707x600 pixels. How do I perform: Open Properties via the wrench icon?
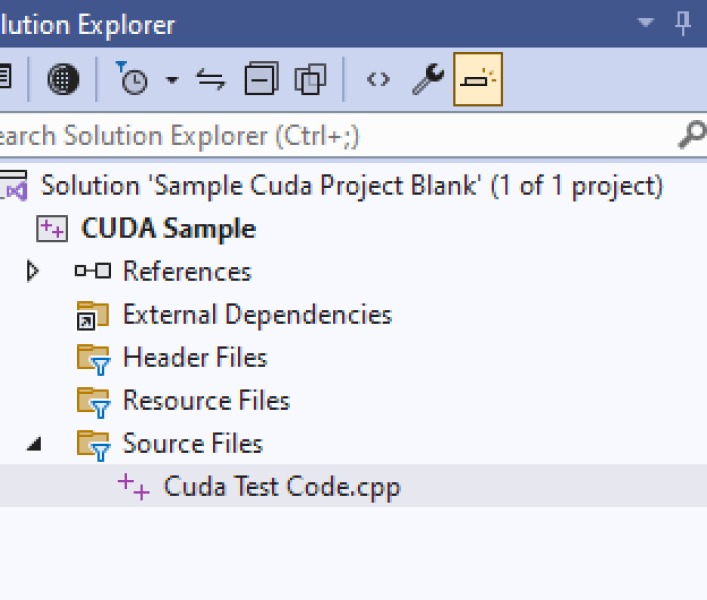[x=428, y=80]
